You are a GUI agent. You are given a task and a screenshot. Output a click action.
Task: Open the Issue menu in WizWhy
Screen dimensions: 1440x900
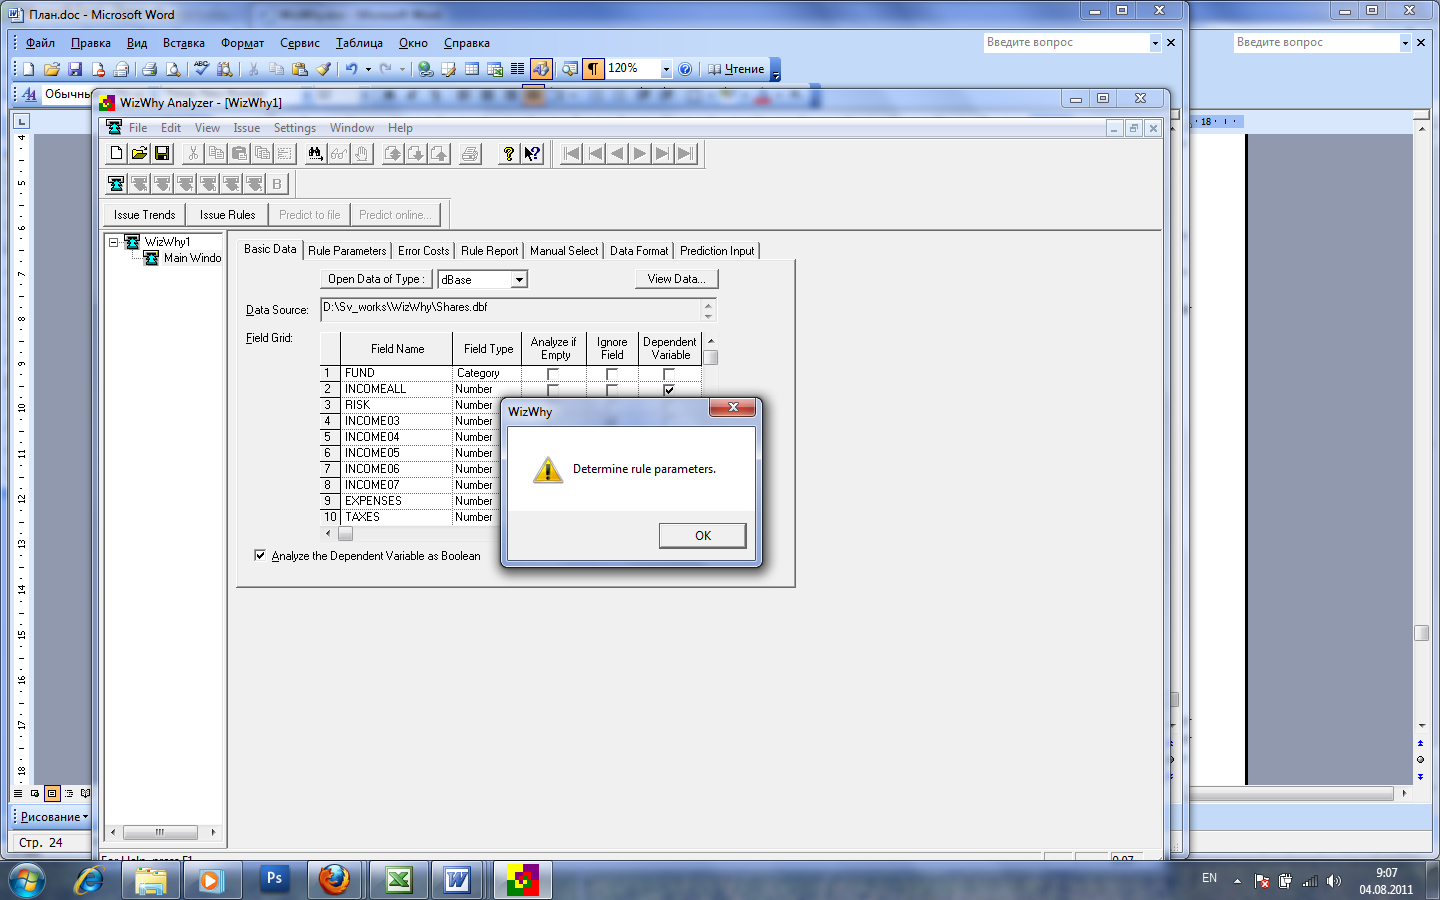click(x=247, y=128)
